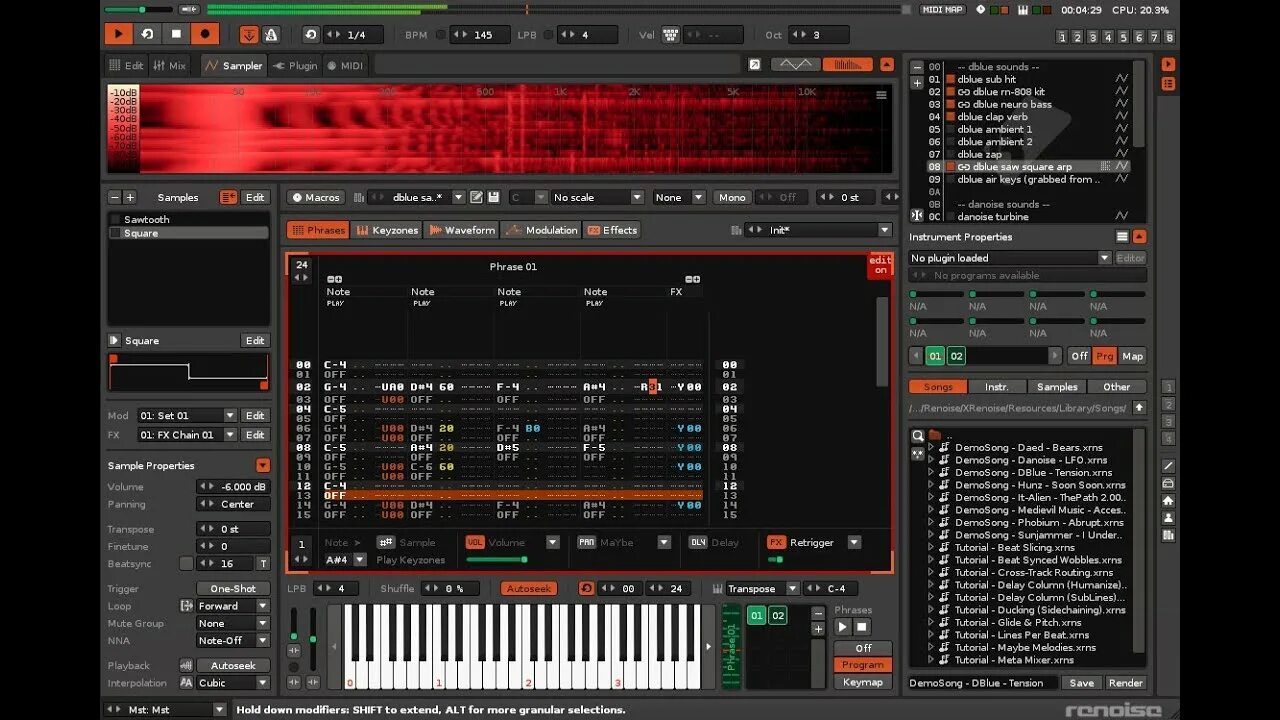Click the One-Shot trigger button
1280x720 pixels.
(233, 588)
